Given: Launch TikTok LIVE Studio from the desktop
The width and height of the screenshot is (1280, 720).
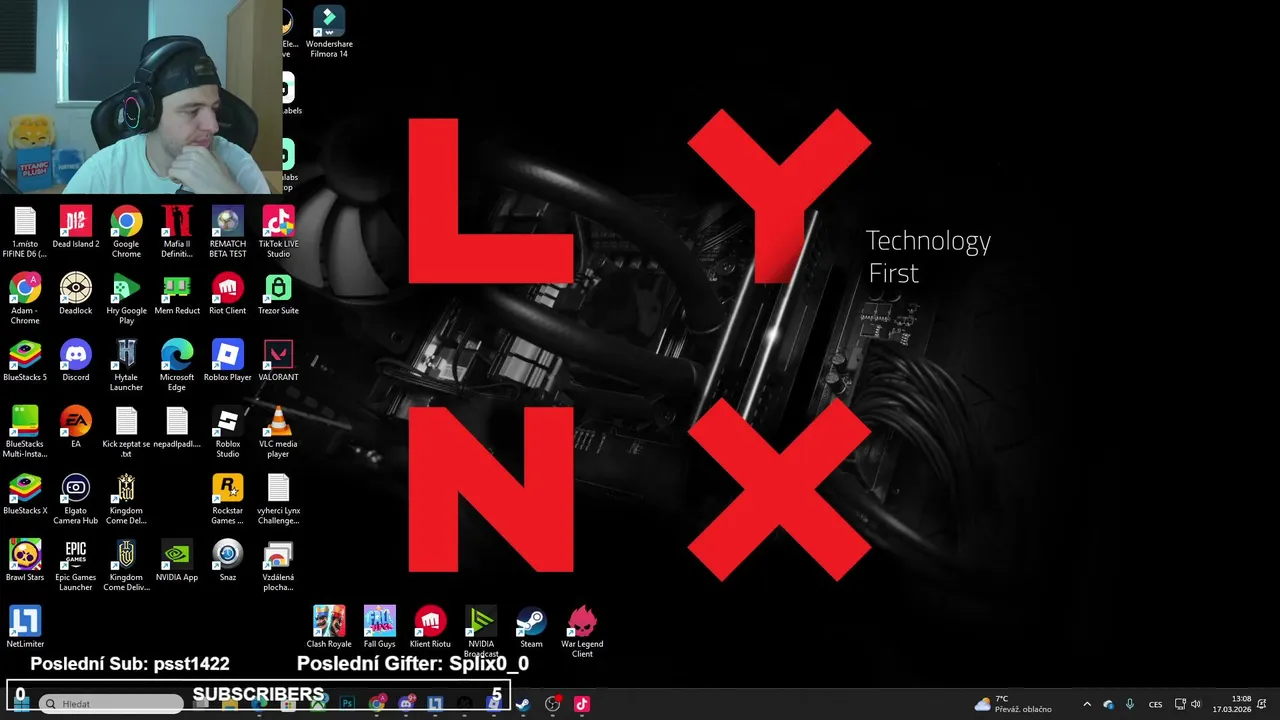Looking at the screenshot, I should click(x=278, y=231).
